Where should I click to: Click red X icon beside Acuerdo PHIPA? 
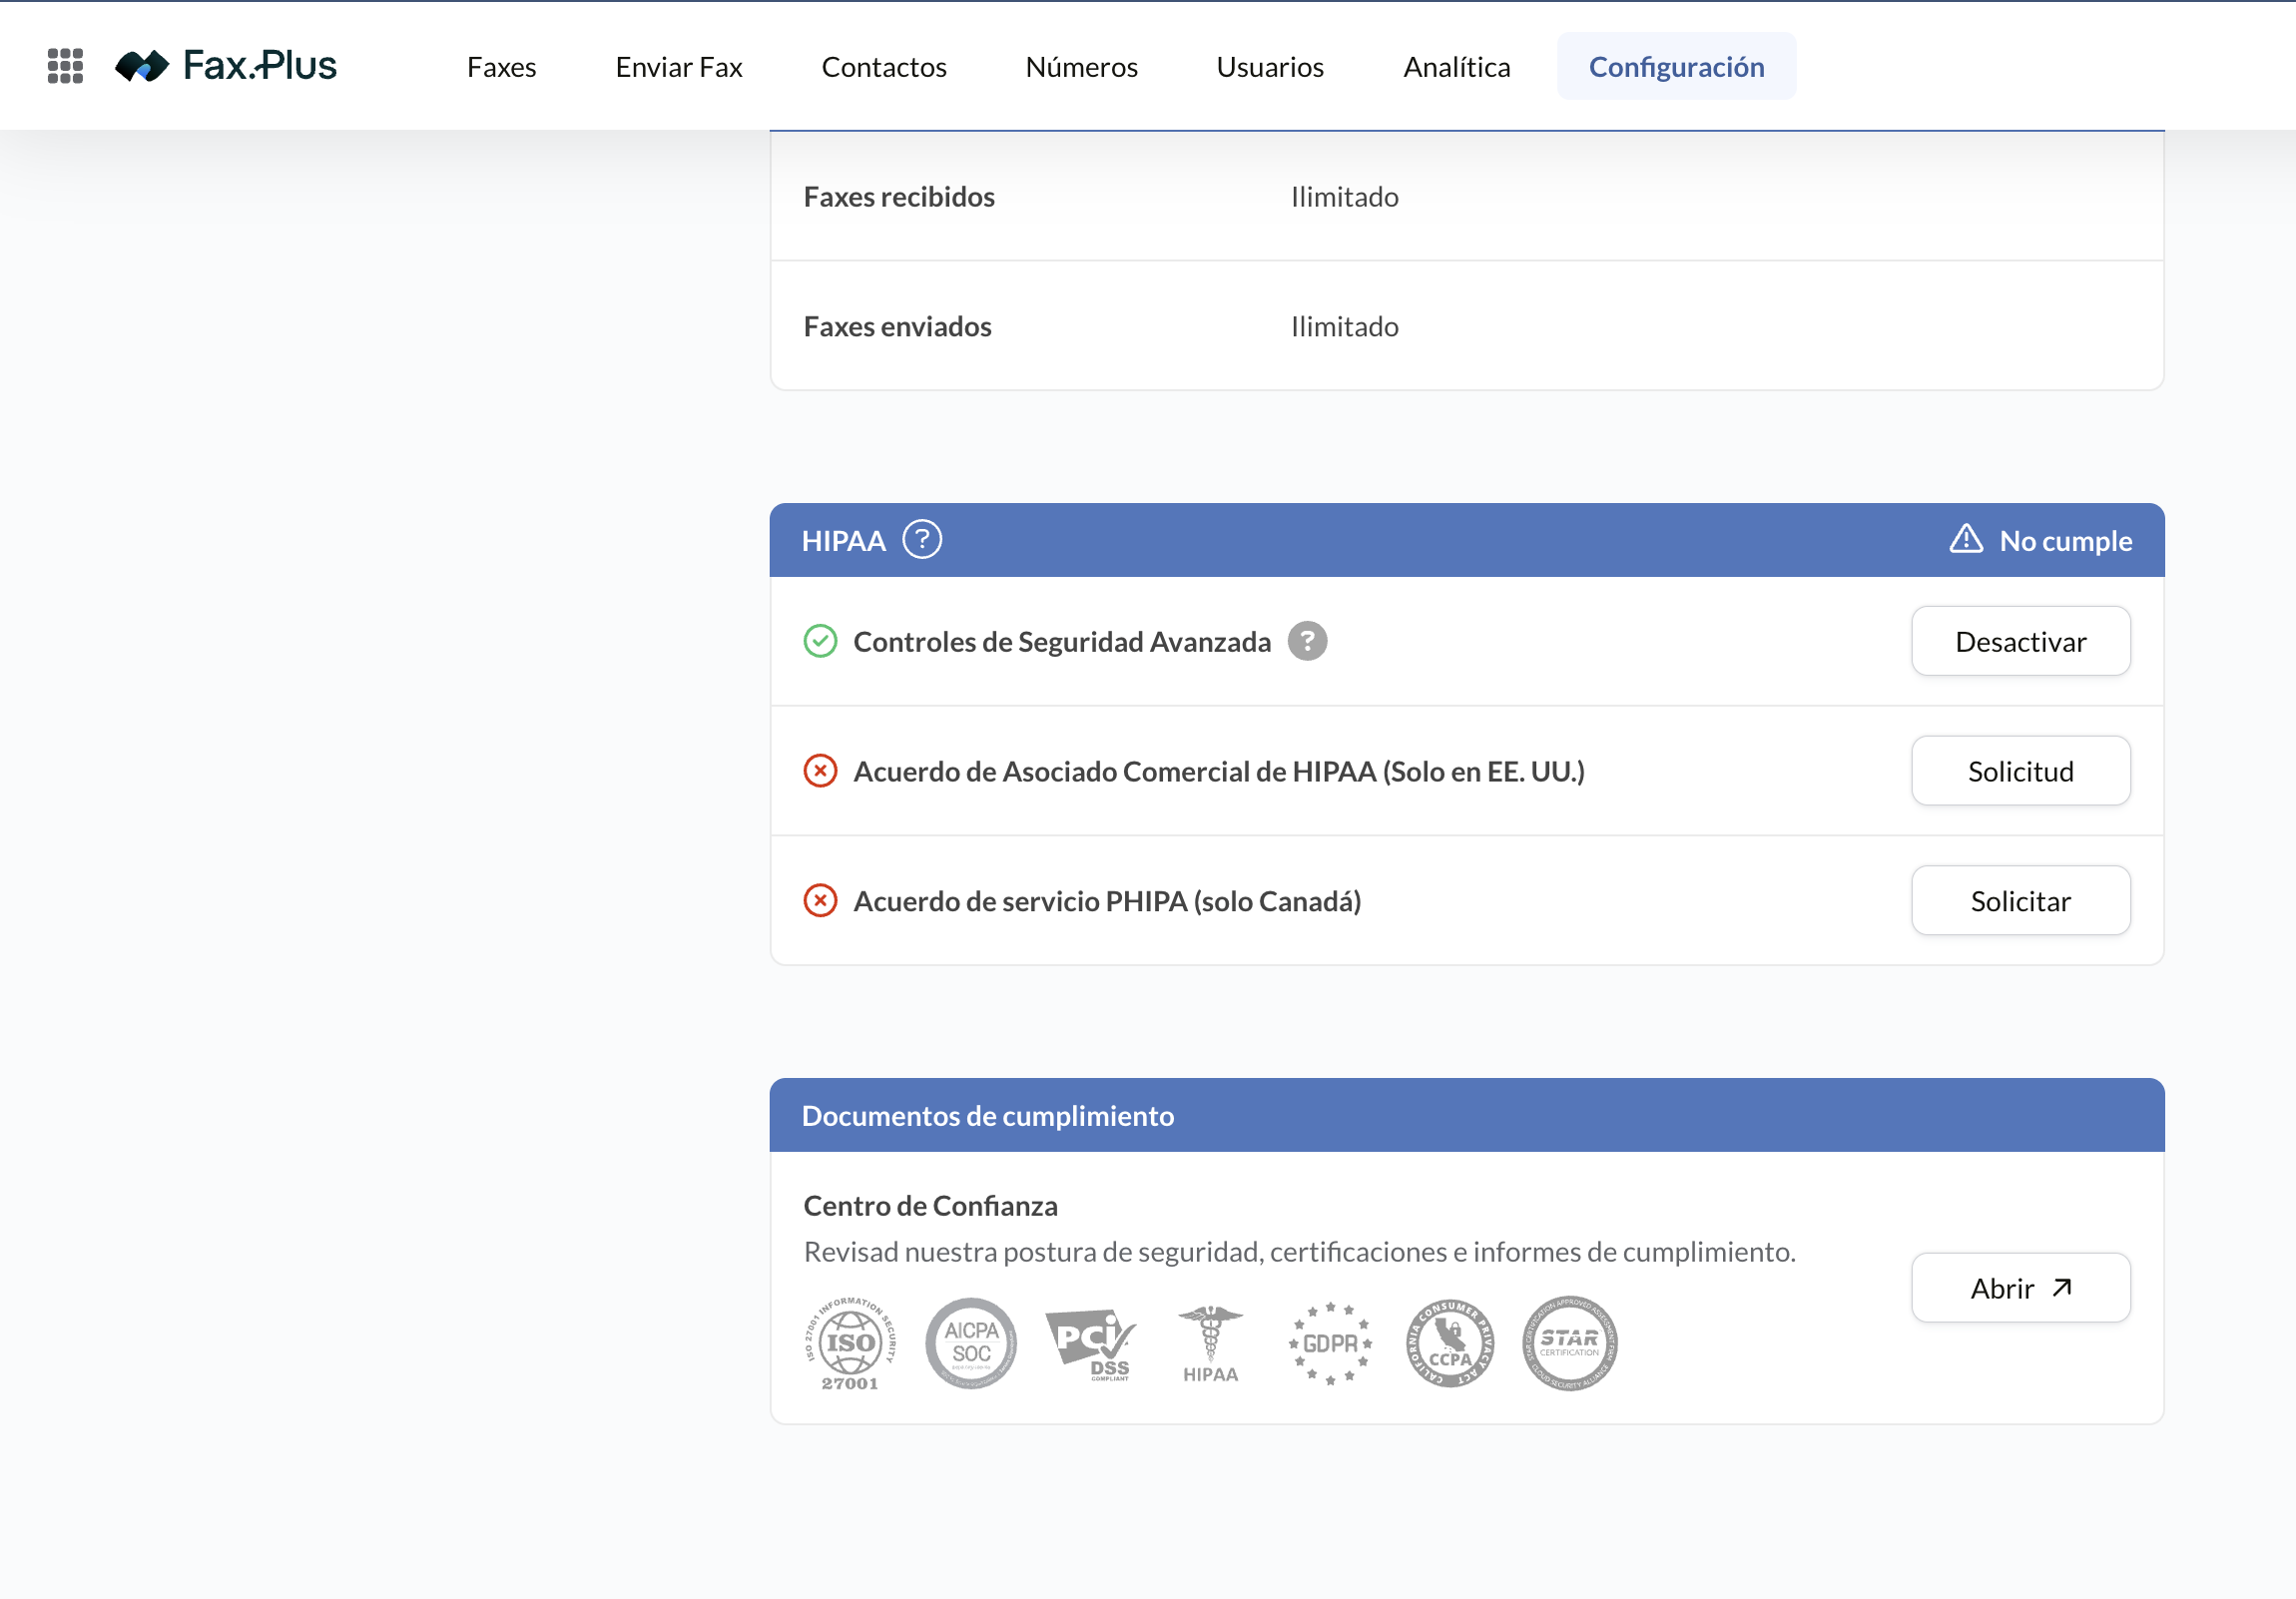pos(820,901)
